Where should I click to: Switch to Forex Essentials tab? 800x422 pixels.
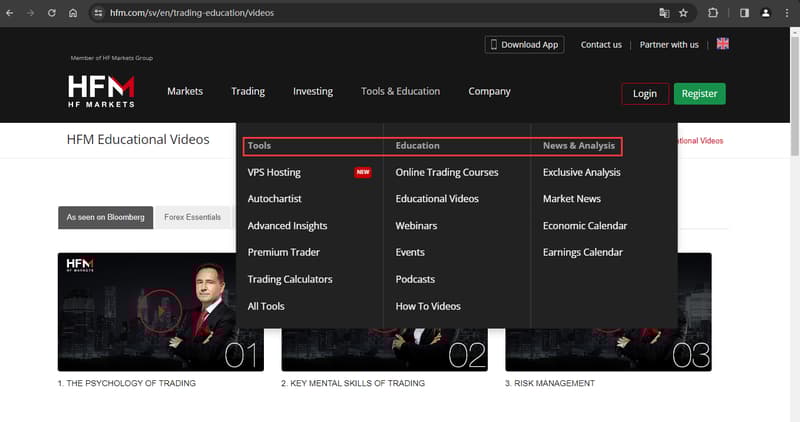[192, 217]
